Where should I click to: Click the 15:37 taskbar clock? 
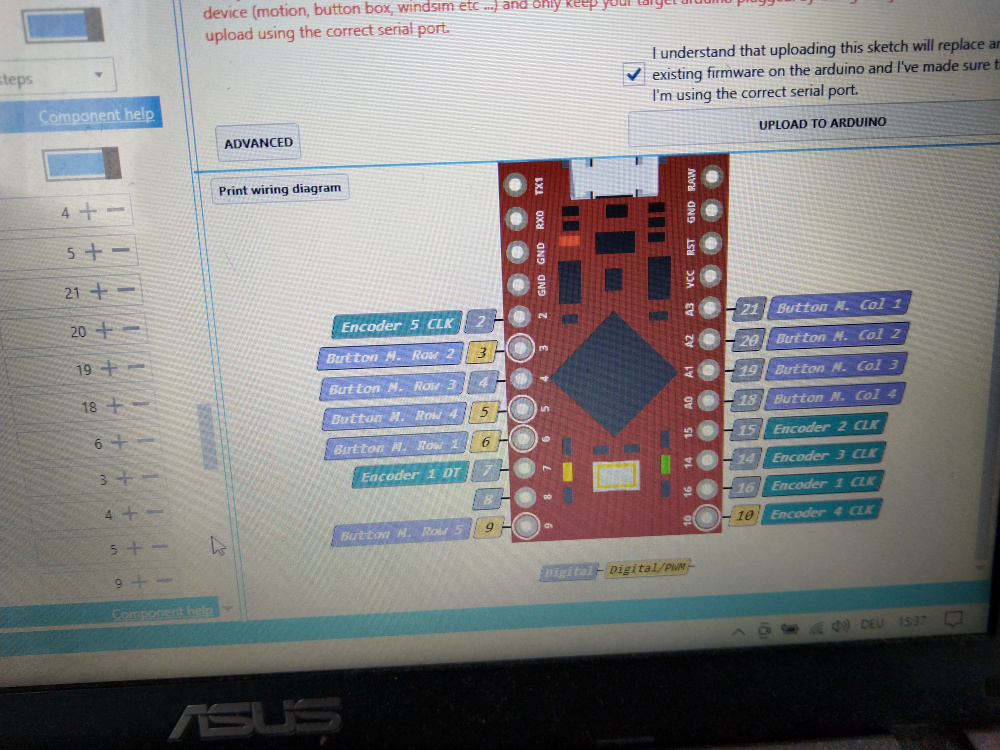click(x=911, y=621)
